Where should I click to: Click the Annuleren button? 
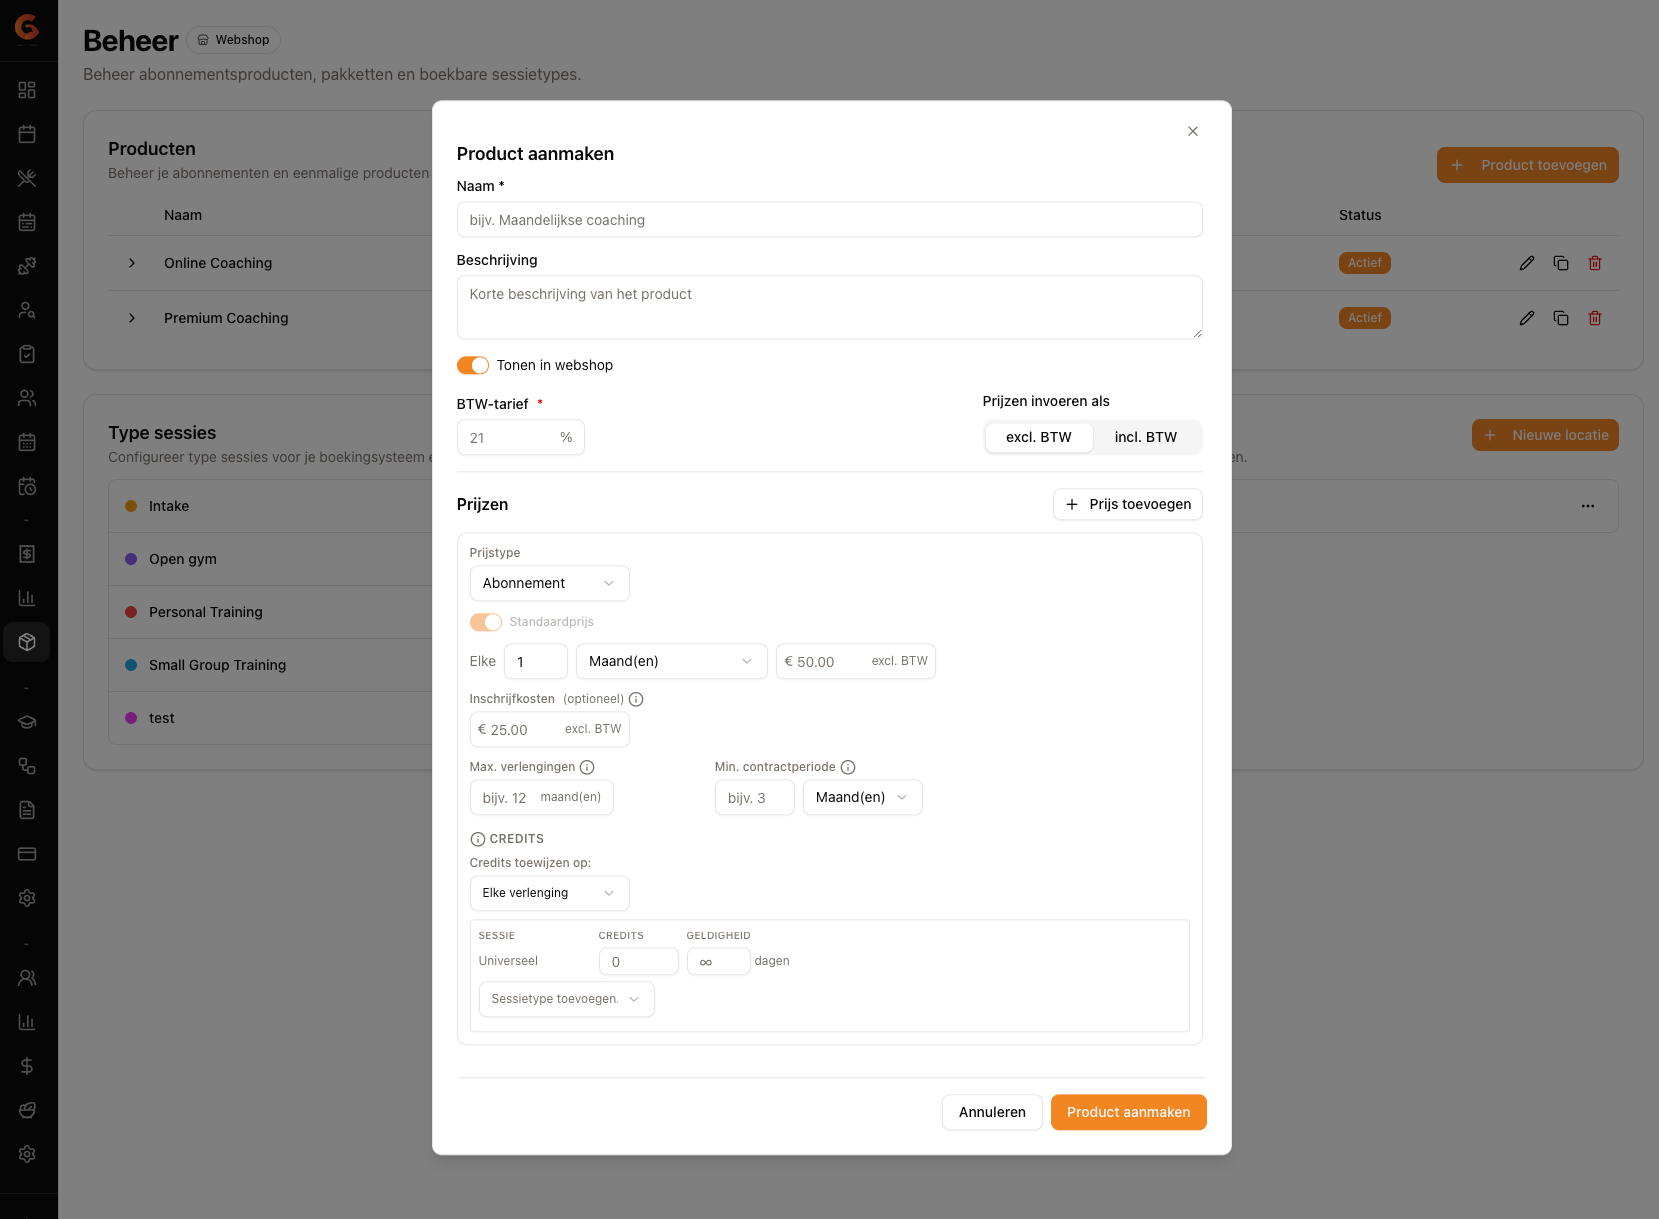coord(992,1112)
